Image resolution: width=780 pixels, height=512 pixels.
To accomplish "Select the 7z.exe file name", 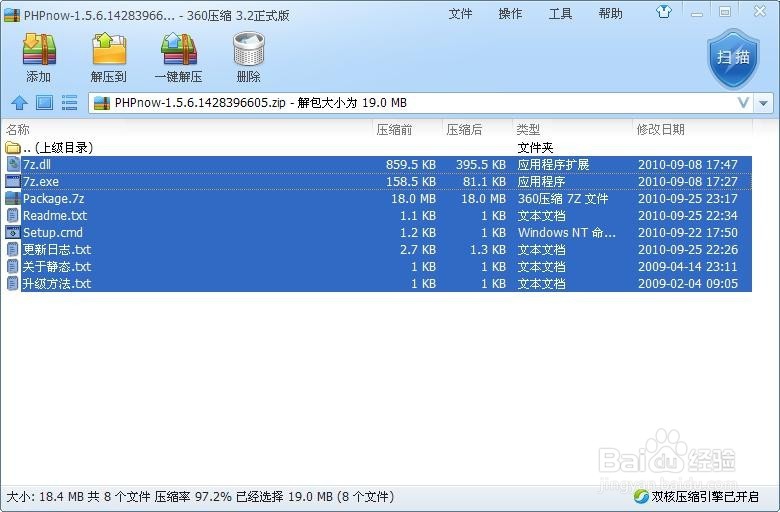I will pos(41,182).
